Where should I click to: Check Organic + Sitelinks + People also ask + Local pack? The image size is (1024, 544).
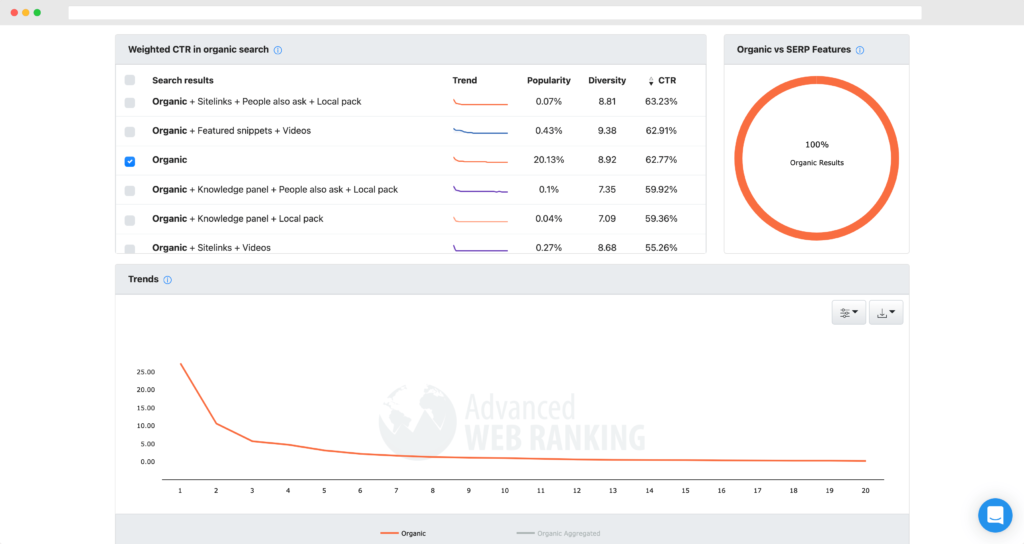(x=130, y=103)
